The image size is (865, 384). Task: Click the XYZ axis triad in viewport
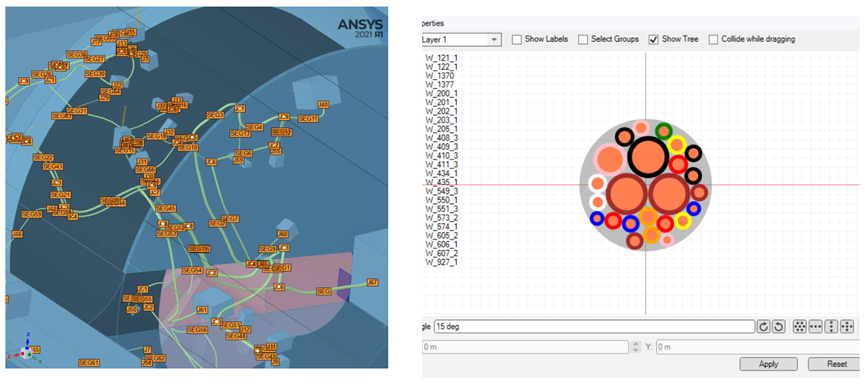[x=25, y=352]
